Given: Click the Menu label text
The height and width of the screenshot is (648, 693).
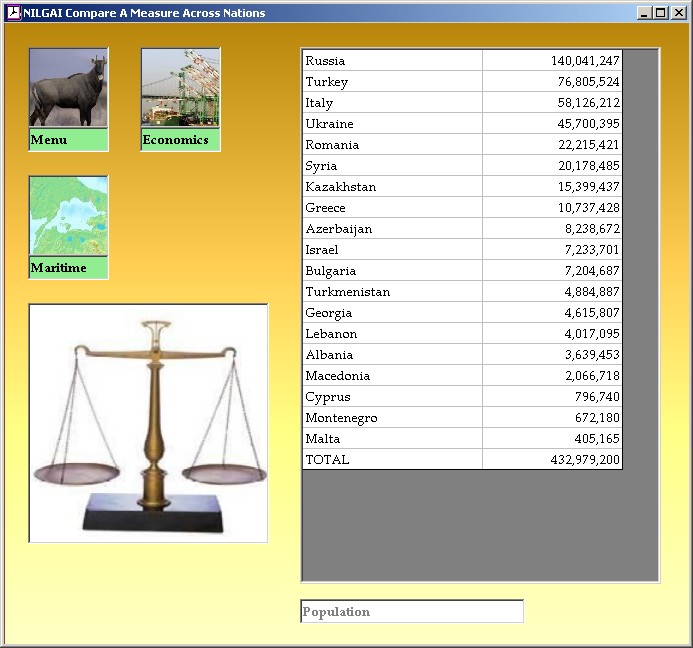Looking at the screenshot, I should (49, 140).
